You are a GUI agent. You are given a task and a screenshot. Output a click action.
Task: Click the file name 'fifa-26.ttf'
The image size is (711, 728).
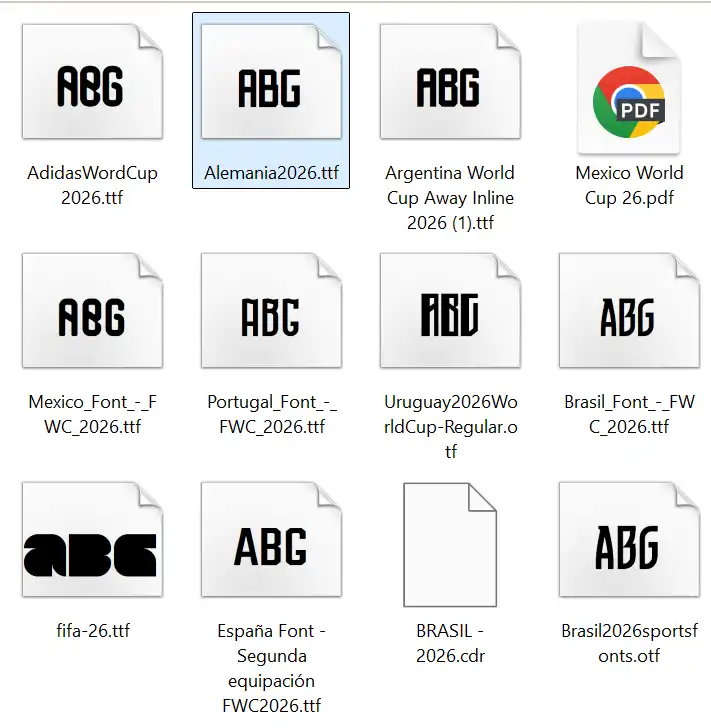[x=93, y=630]
